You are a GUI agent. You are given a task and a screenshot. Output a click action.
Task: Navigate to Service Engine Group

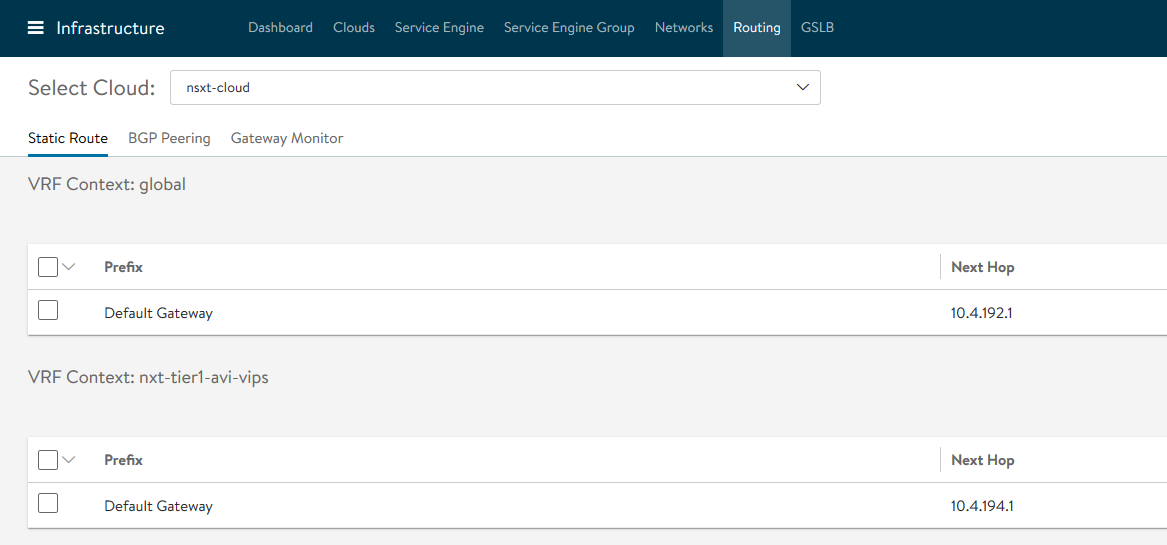click(x=569, y=28)
